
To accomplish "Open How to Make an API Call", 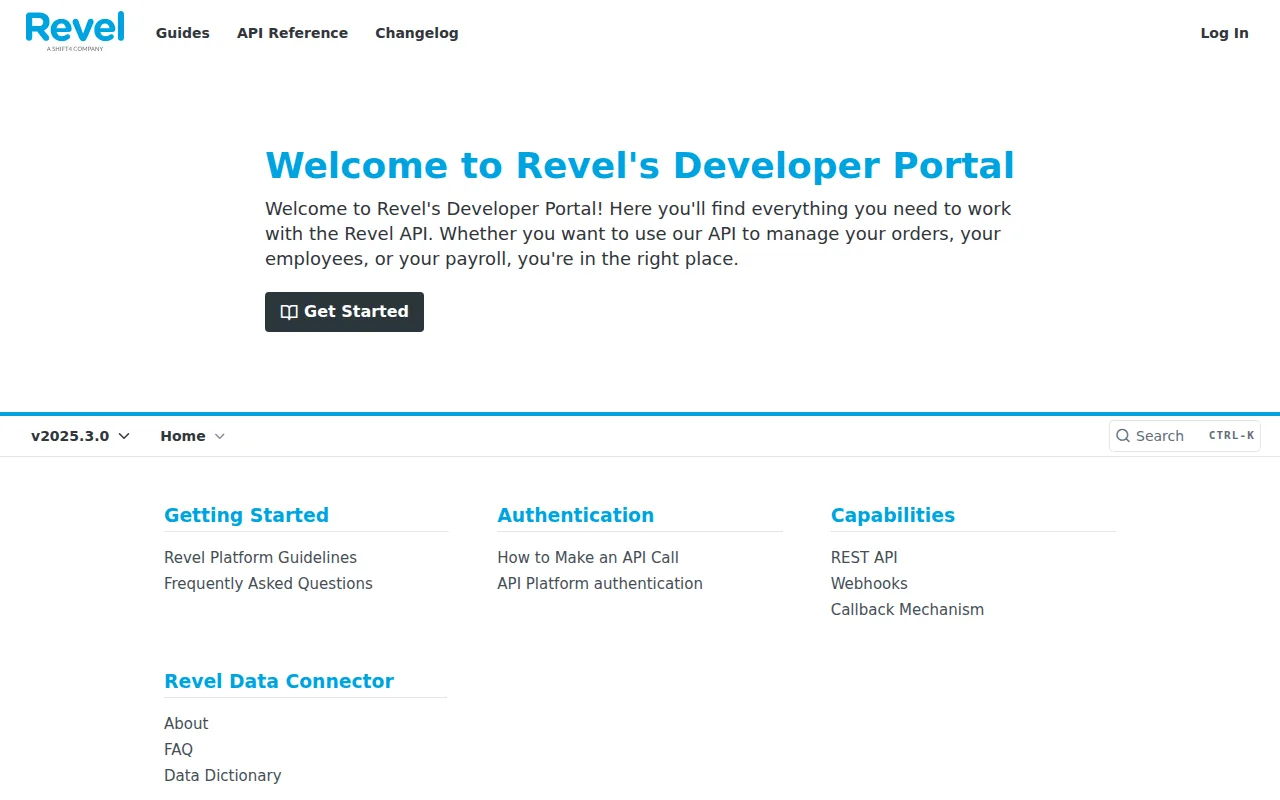I will 588,557.
